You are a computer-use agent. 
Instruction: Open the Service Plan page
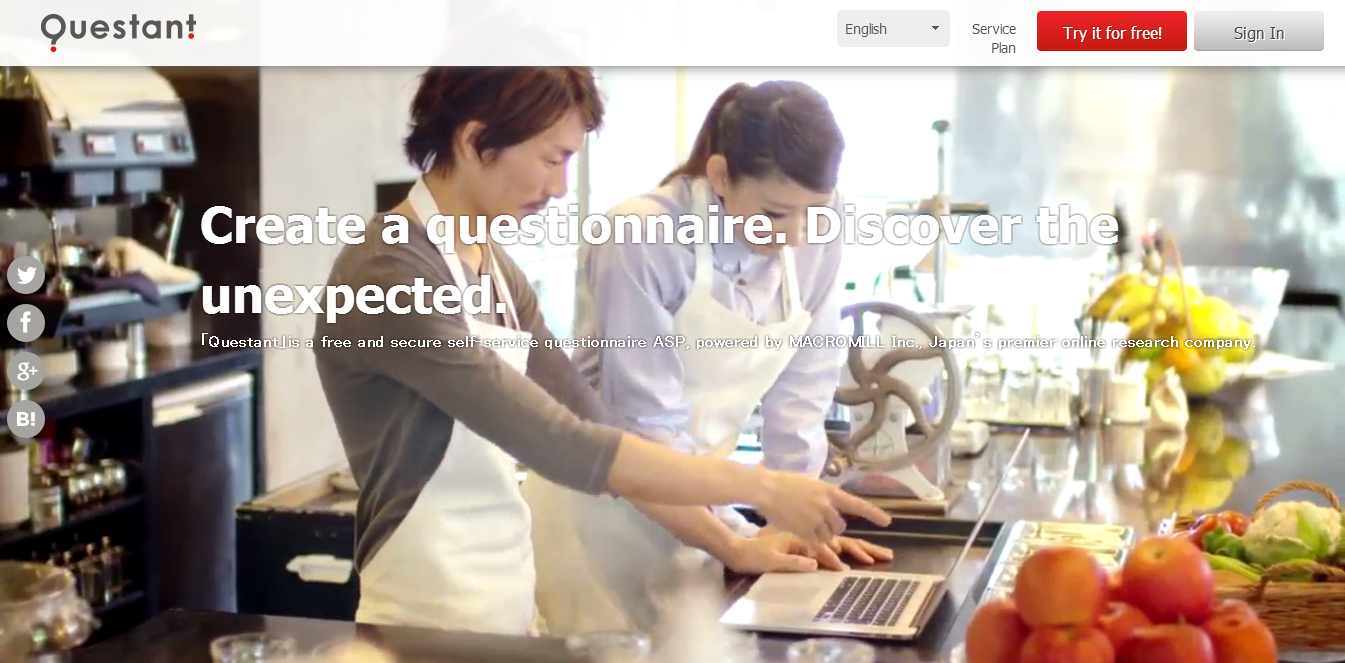(994, 38)
